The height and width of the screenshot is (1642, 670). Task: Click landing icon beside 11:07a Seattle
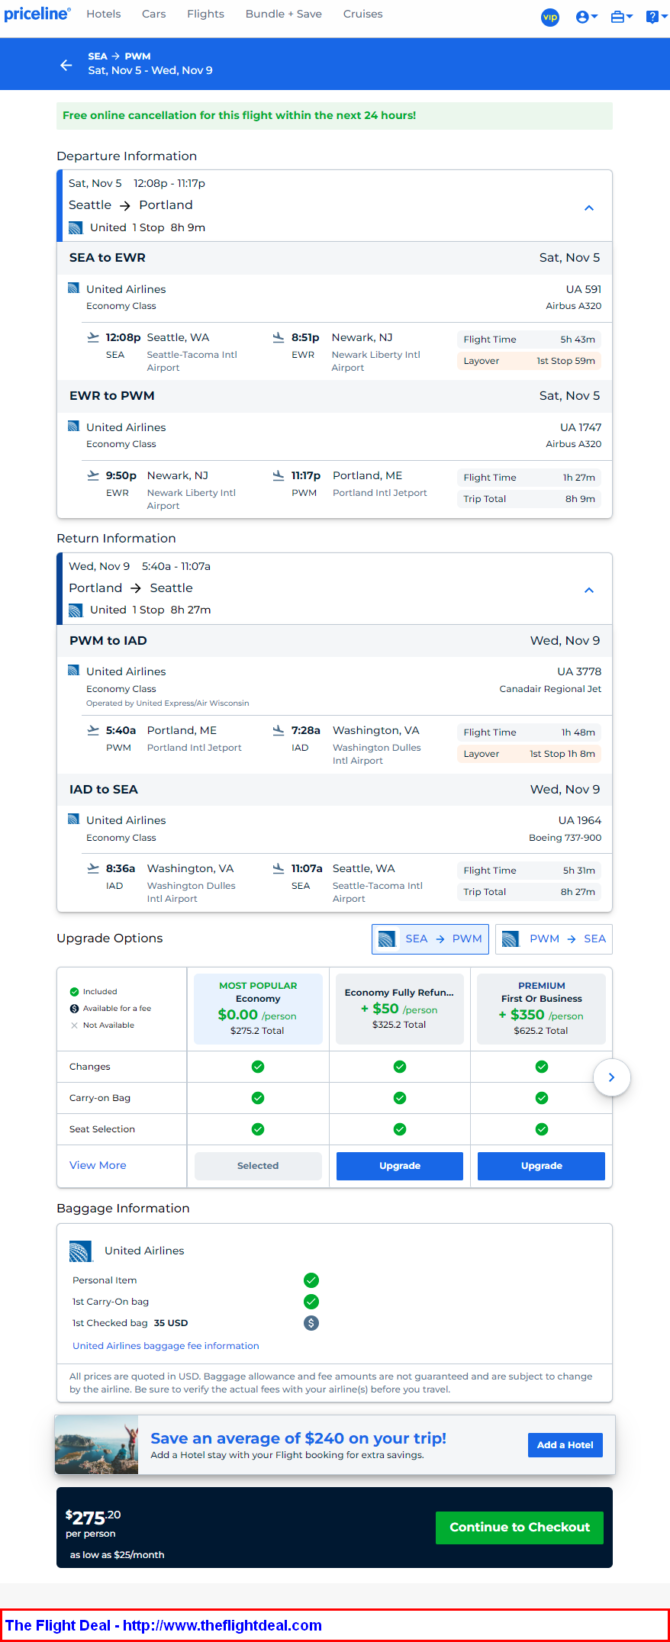[x=278, y=868]
